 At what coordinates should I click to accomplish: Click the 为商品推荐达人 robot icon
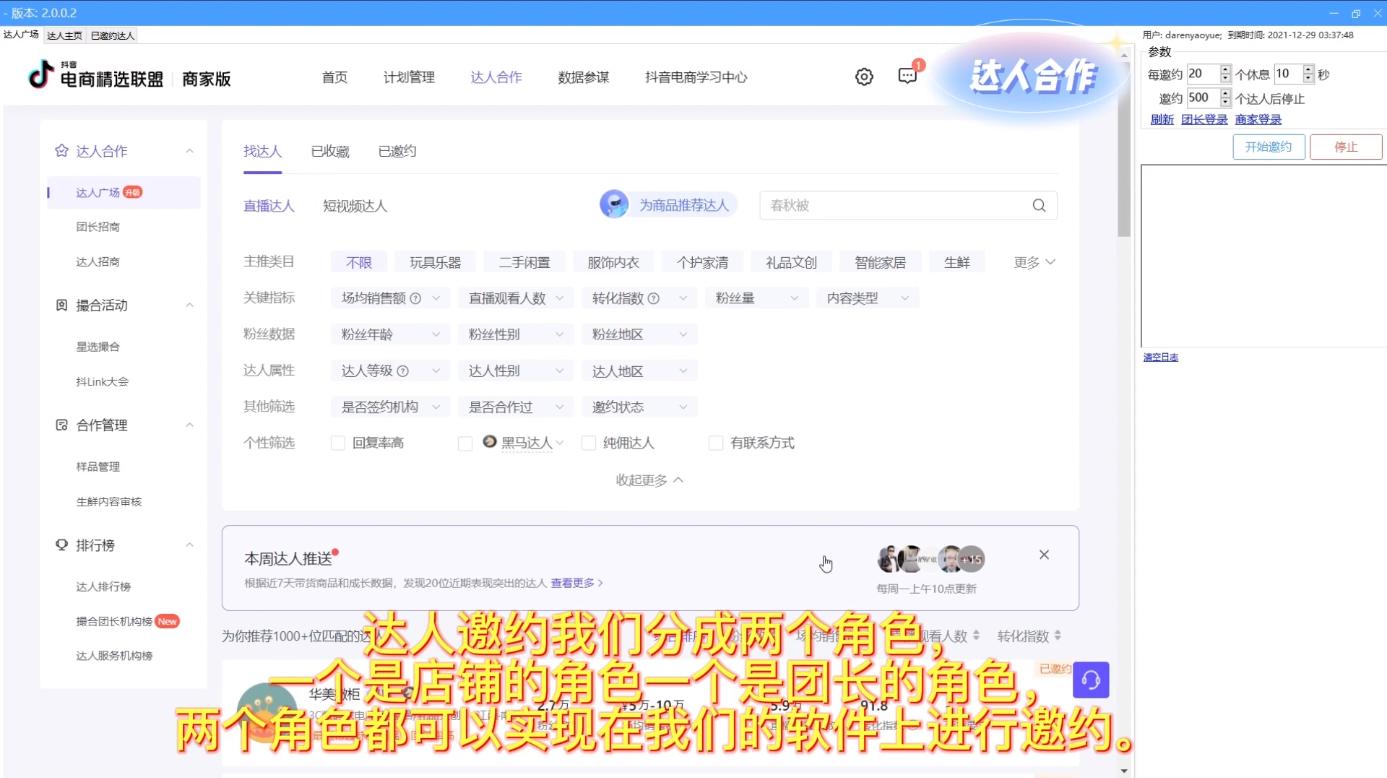coord(613,204)
